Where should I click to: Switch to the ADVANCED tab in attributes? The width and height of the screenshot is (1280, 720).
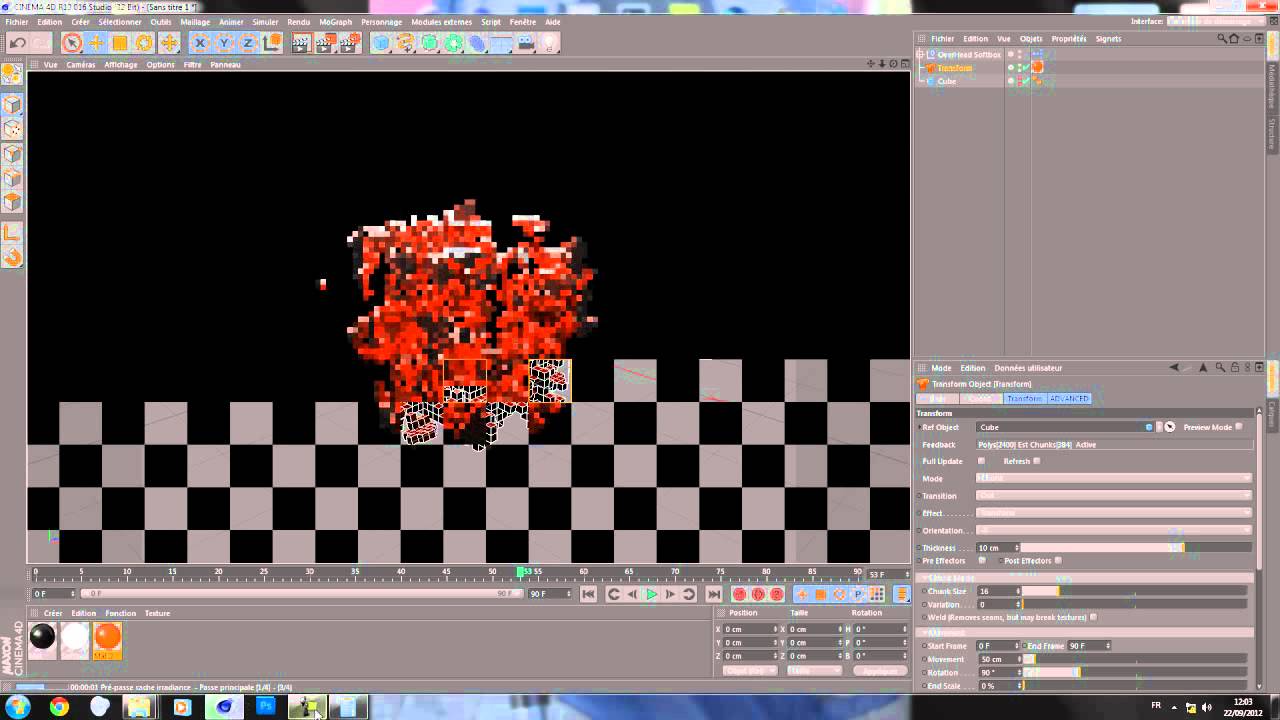click(1069, 399)
